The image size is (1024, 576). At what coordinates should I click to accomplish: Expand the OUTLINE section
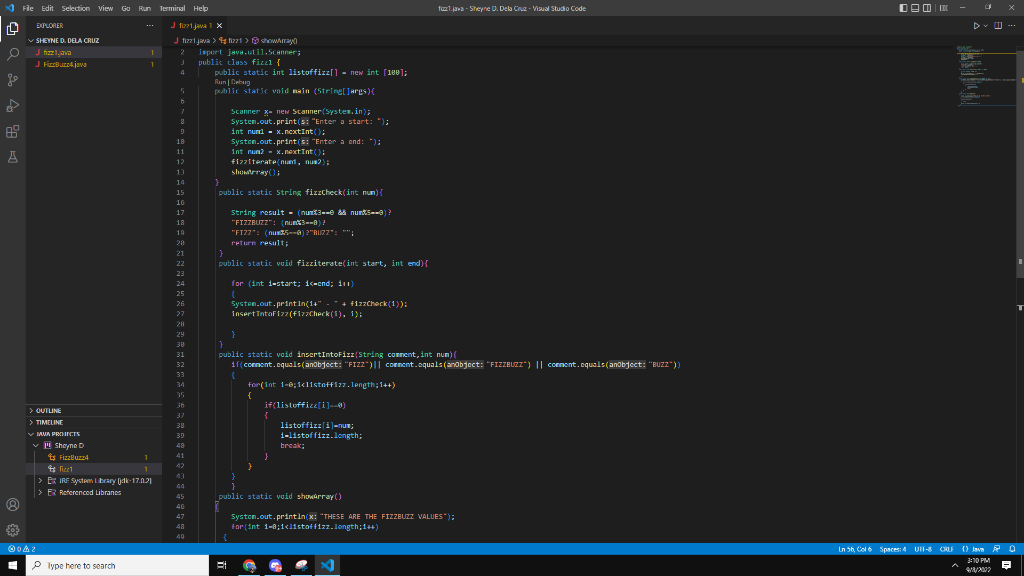click(47, 410)
